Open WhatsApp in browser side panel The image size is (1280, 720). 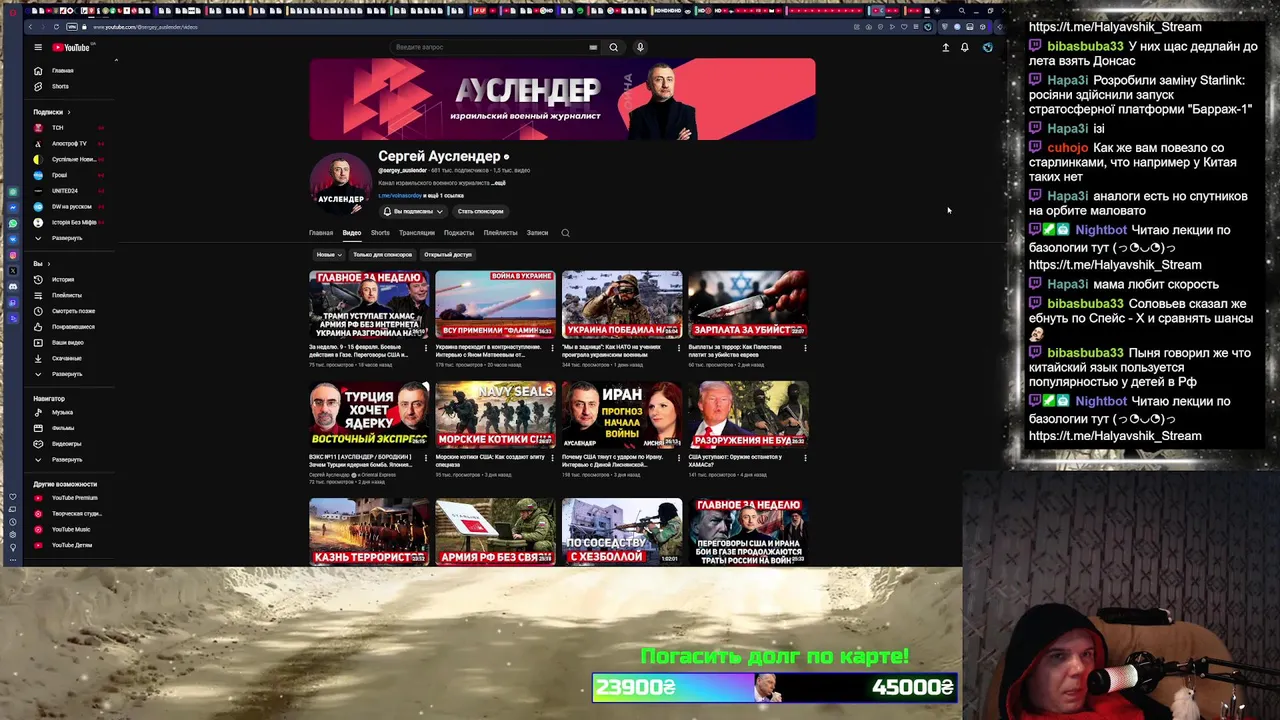click(x=13, y=223)
